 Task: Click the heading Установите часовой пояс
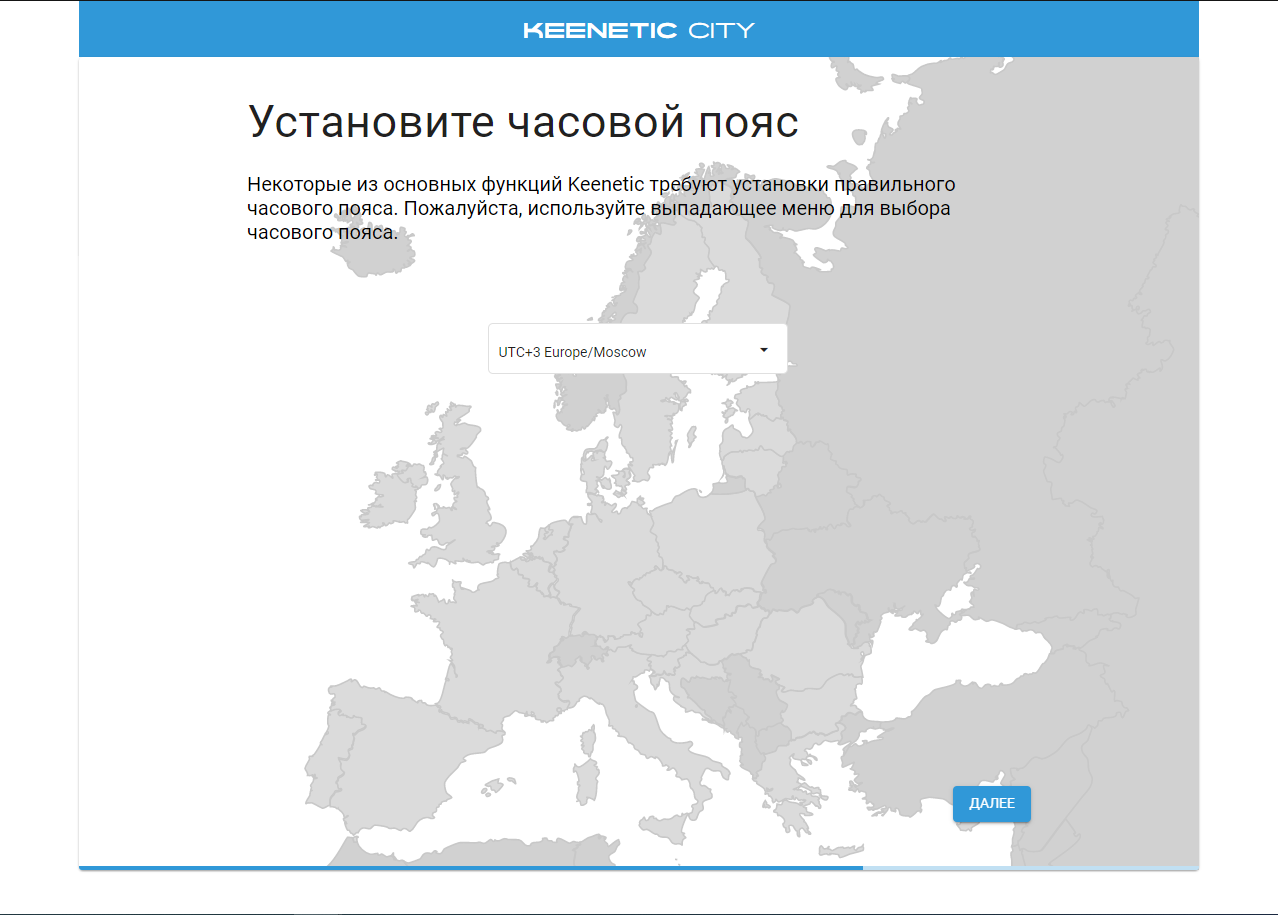pos(523,122)
